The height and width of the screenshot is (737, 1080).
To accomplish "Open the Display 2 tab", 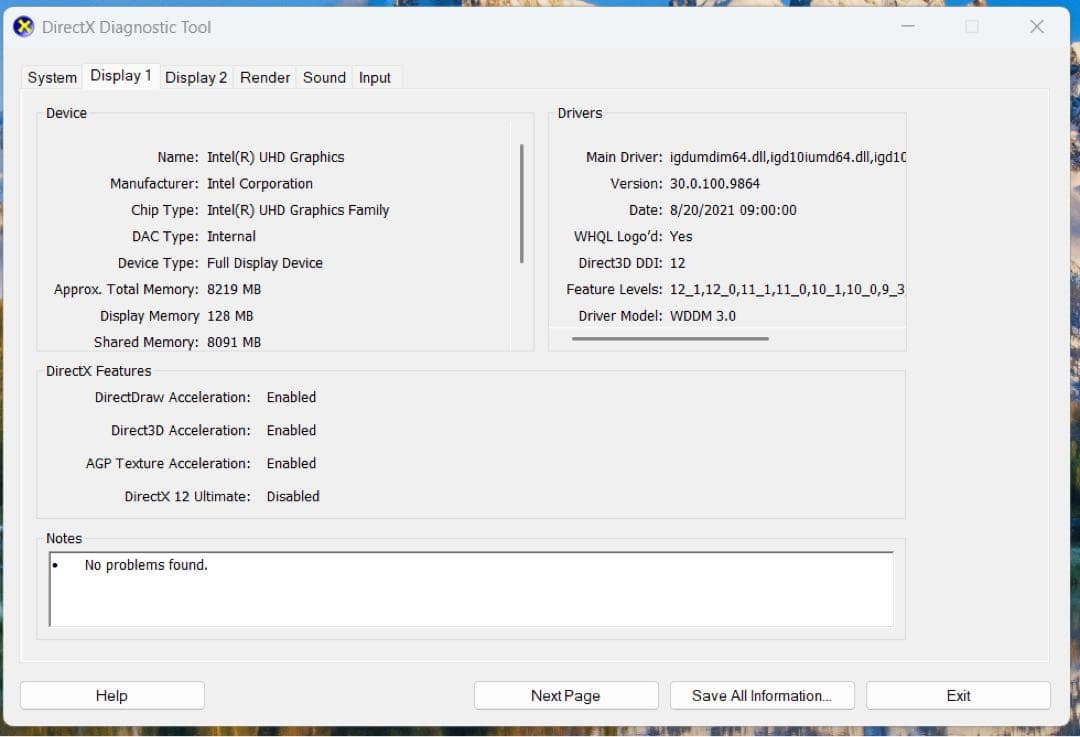I will (196, 77).
